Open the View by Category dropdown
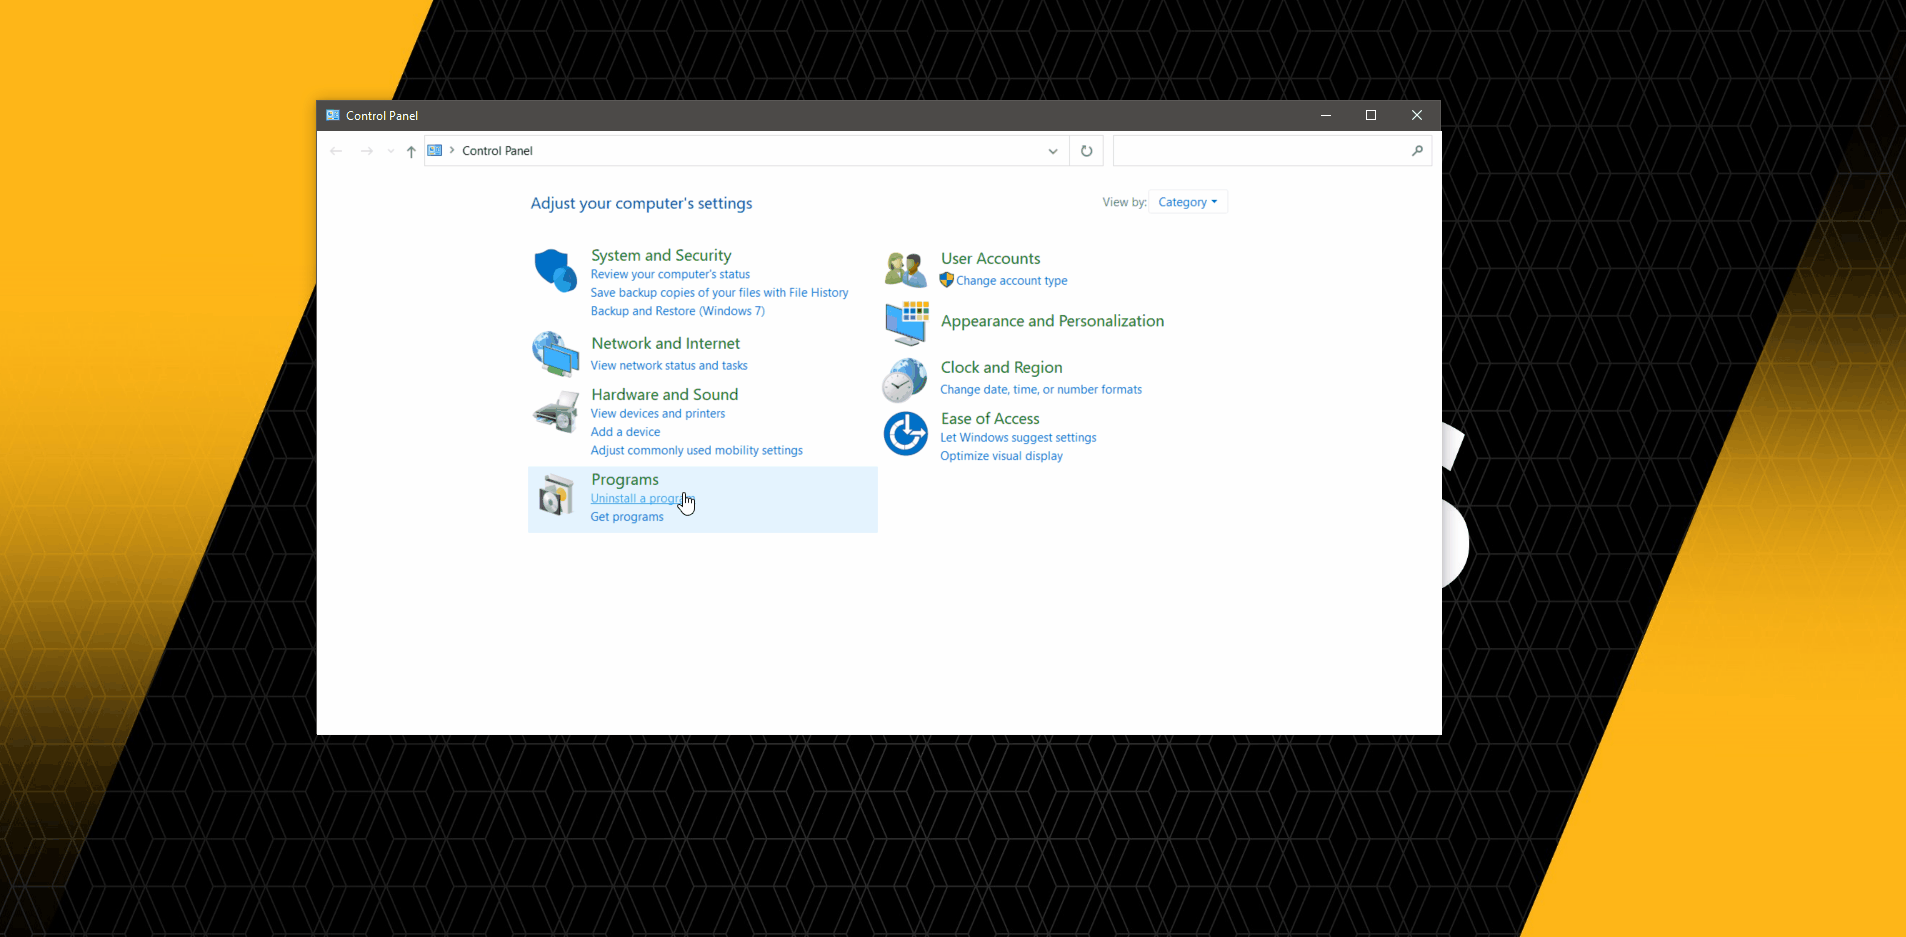 coord(1188,202)
